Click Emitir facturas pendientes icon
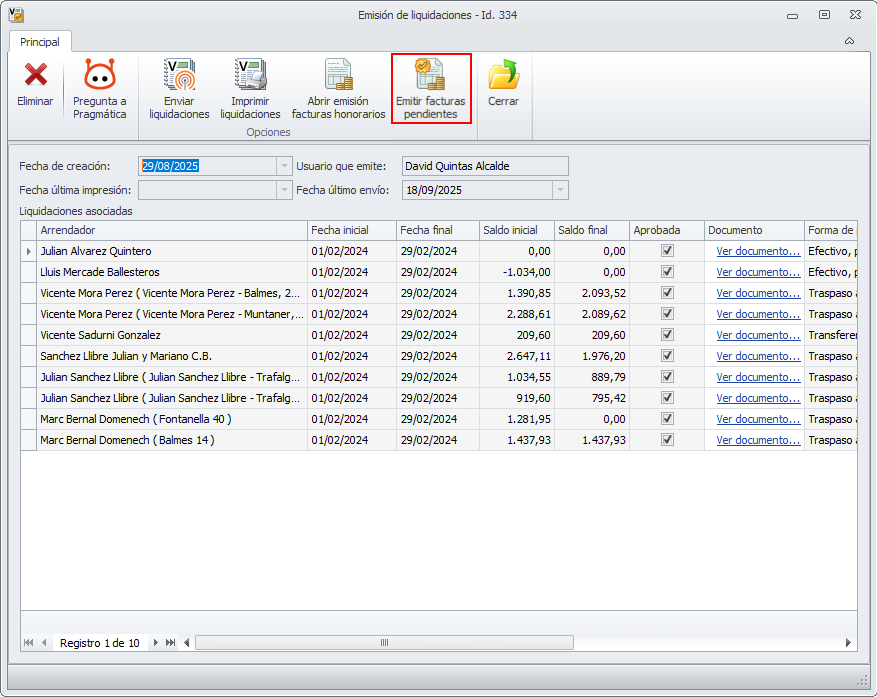877x697 pixels. tap(430, 75)
